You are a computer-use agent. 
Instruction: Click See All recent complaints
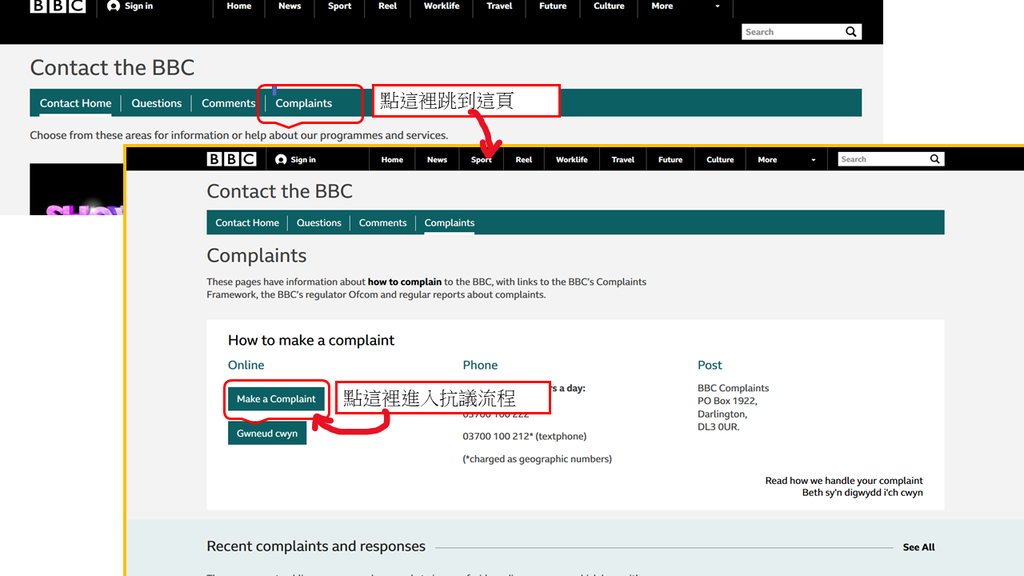tap(918, 547)
